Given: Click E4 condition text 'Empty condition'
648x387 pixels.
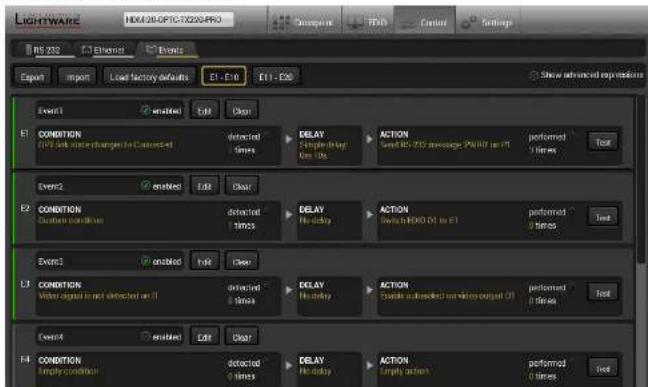Looking at the screenshot, I should click(x=68, y=371).
